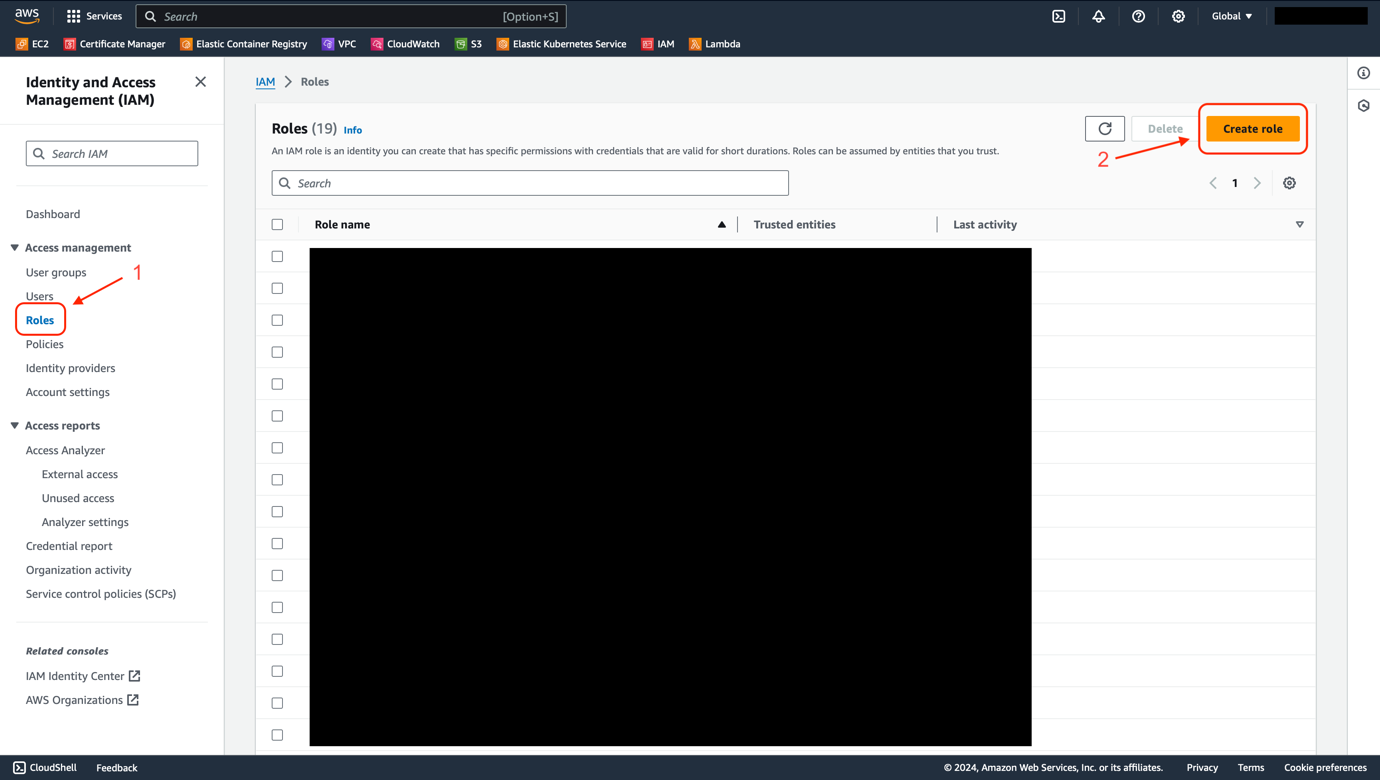Open the VPC favorite shortcut
The height and width of the screenshot is (780, 1380).
tap(339, 44)
